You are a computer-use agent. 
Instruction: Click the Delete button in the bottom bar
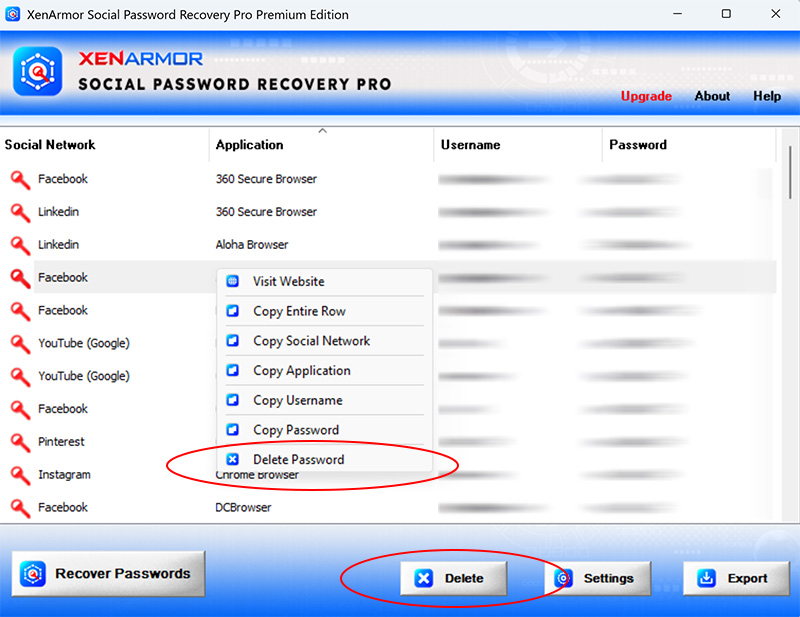point(454,578)
